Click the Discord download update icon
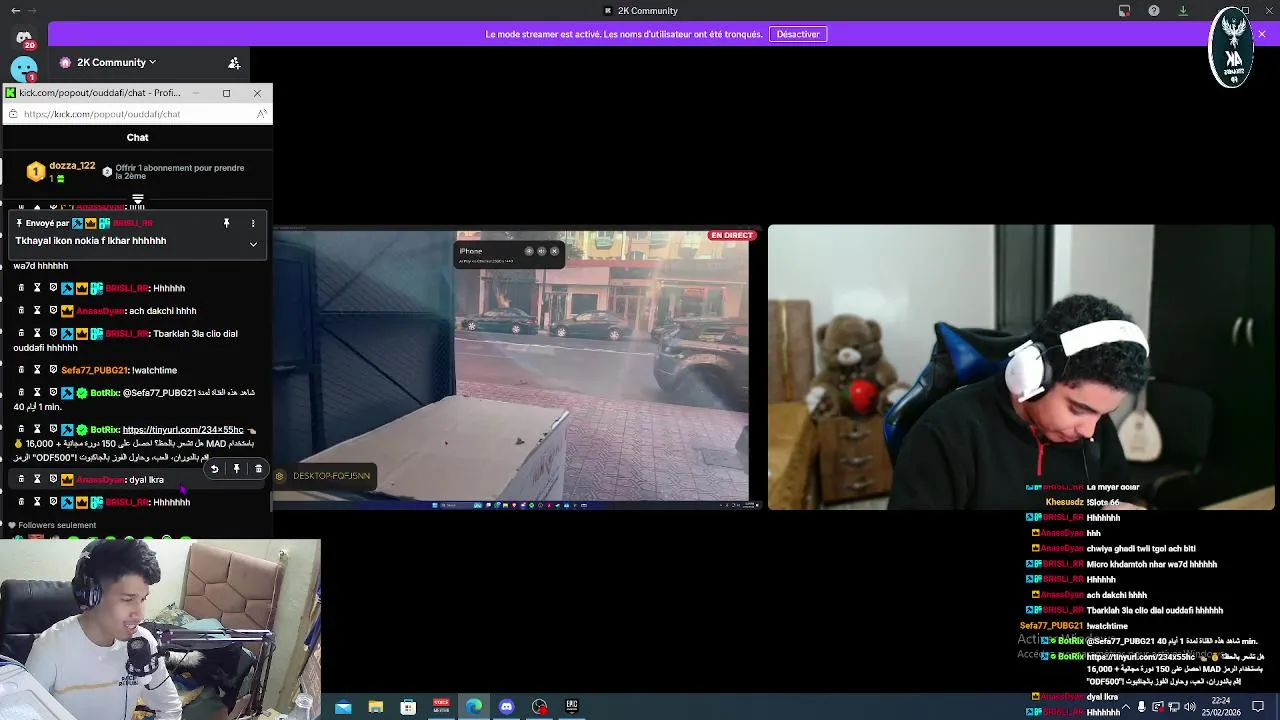This screenshot has height=720, width=1280. pyautogui.click(x=1183, y=11)
